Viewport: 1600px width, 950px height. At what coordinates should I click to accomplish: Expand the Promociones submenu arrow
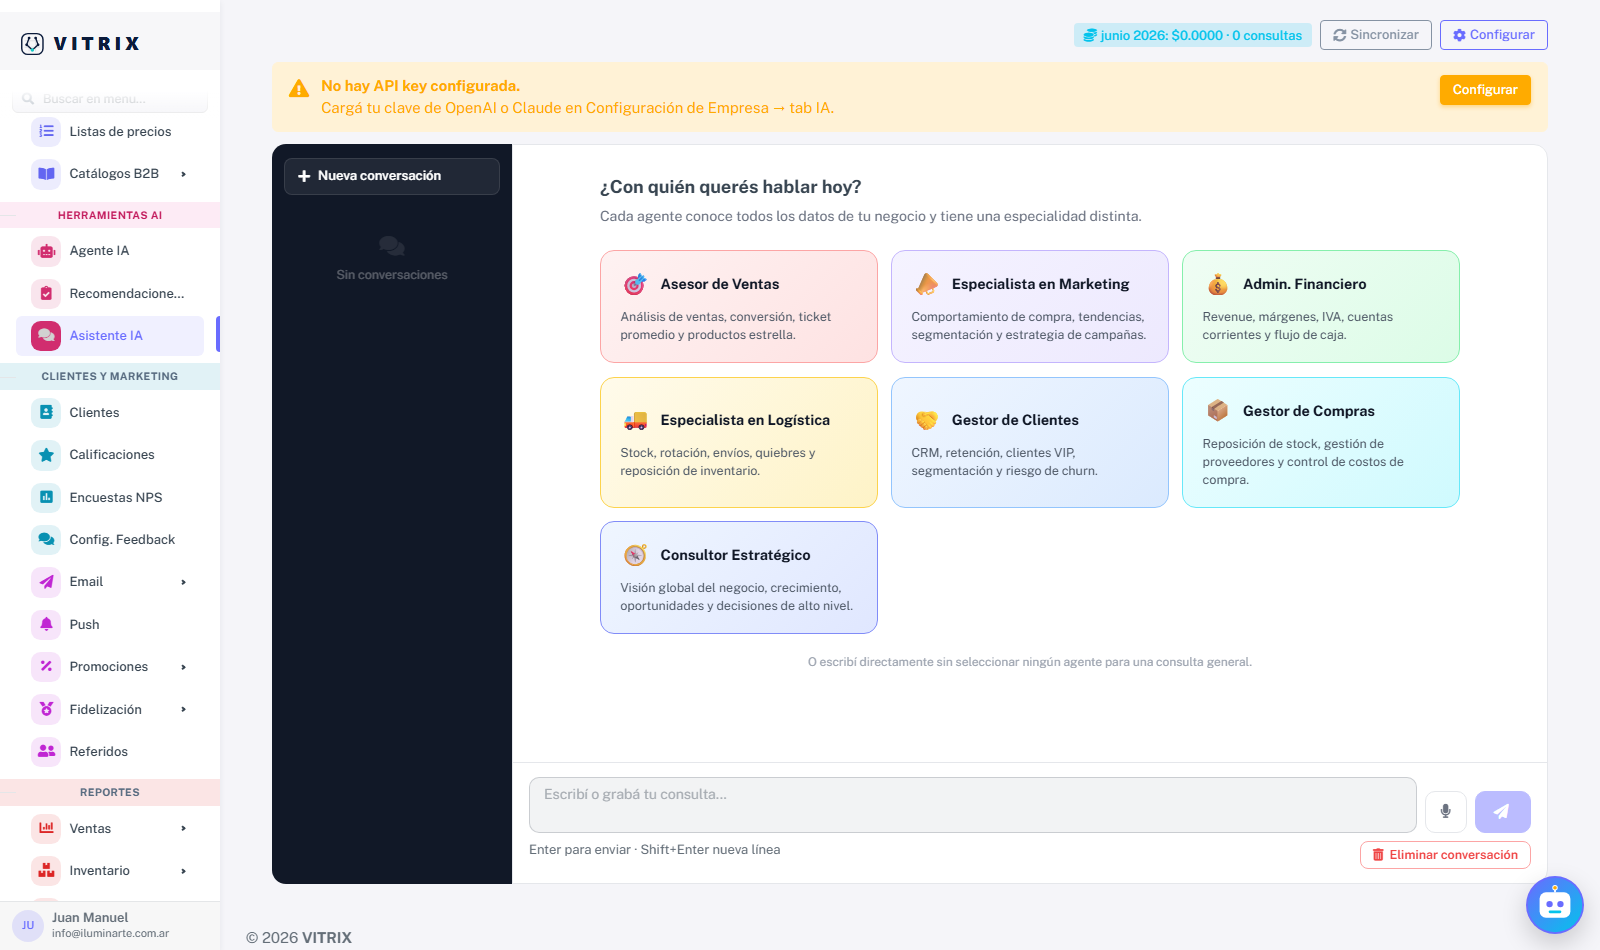coord(184,667)
